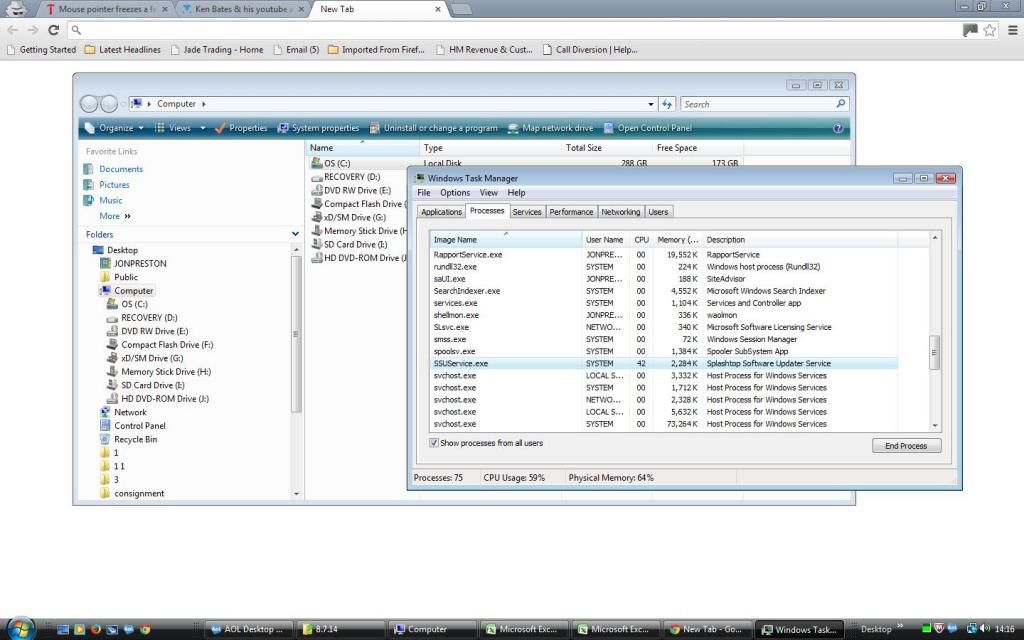Open the Views dropdown arrow
This screenshot has height=640, width=1024.
click(202, 129)
